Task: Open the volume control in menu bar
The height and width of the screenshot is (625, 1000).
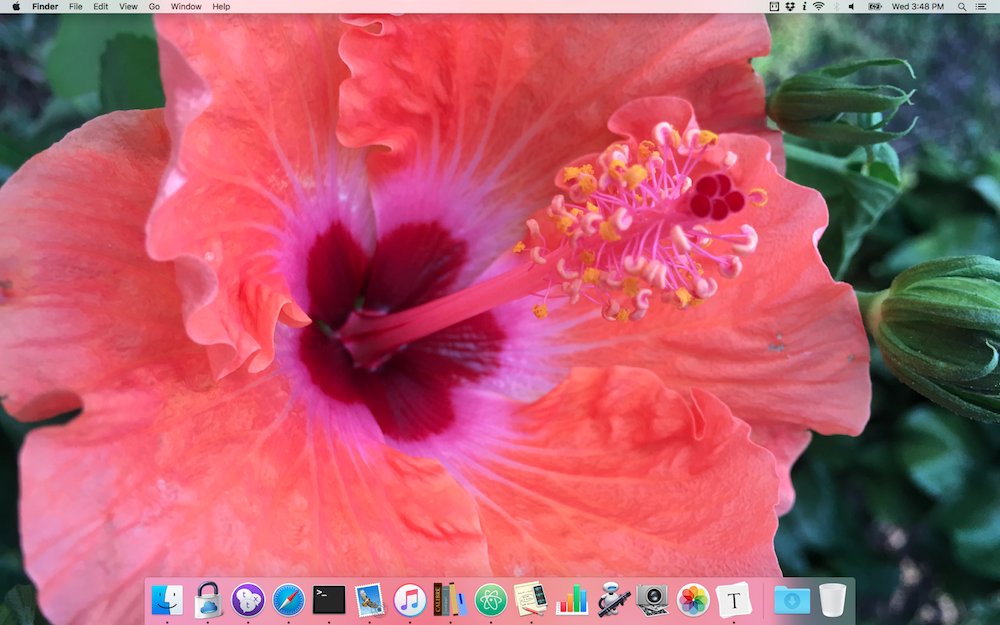Action: tap(852, 6)
